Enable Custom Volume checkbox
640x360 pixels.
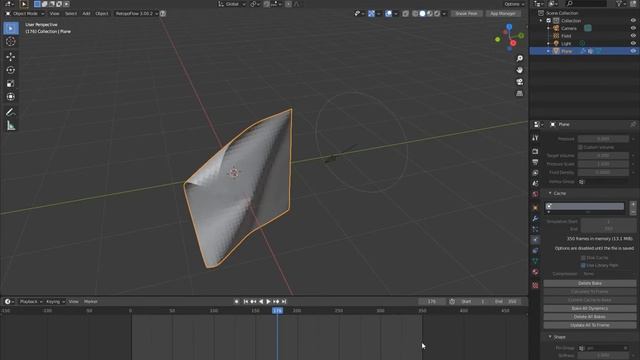[580, 147]
